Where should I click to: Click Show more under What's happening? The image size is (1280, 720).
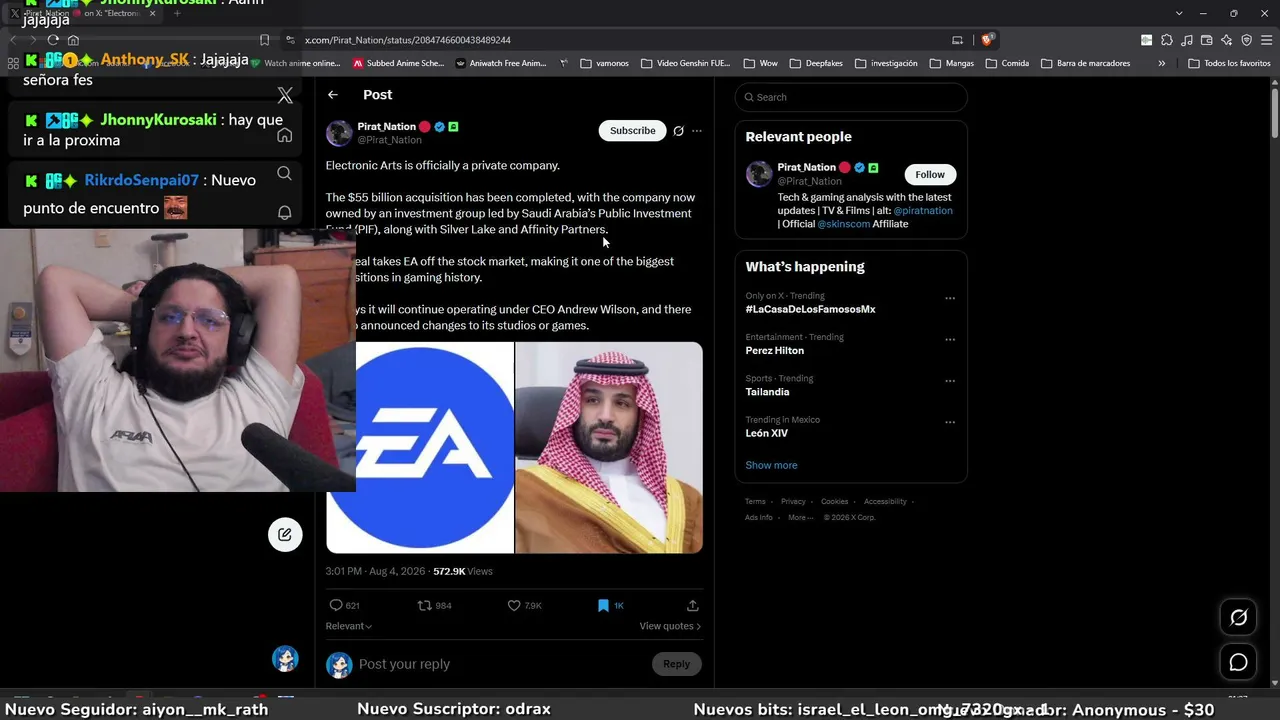pos(771,465)
